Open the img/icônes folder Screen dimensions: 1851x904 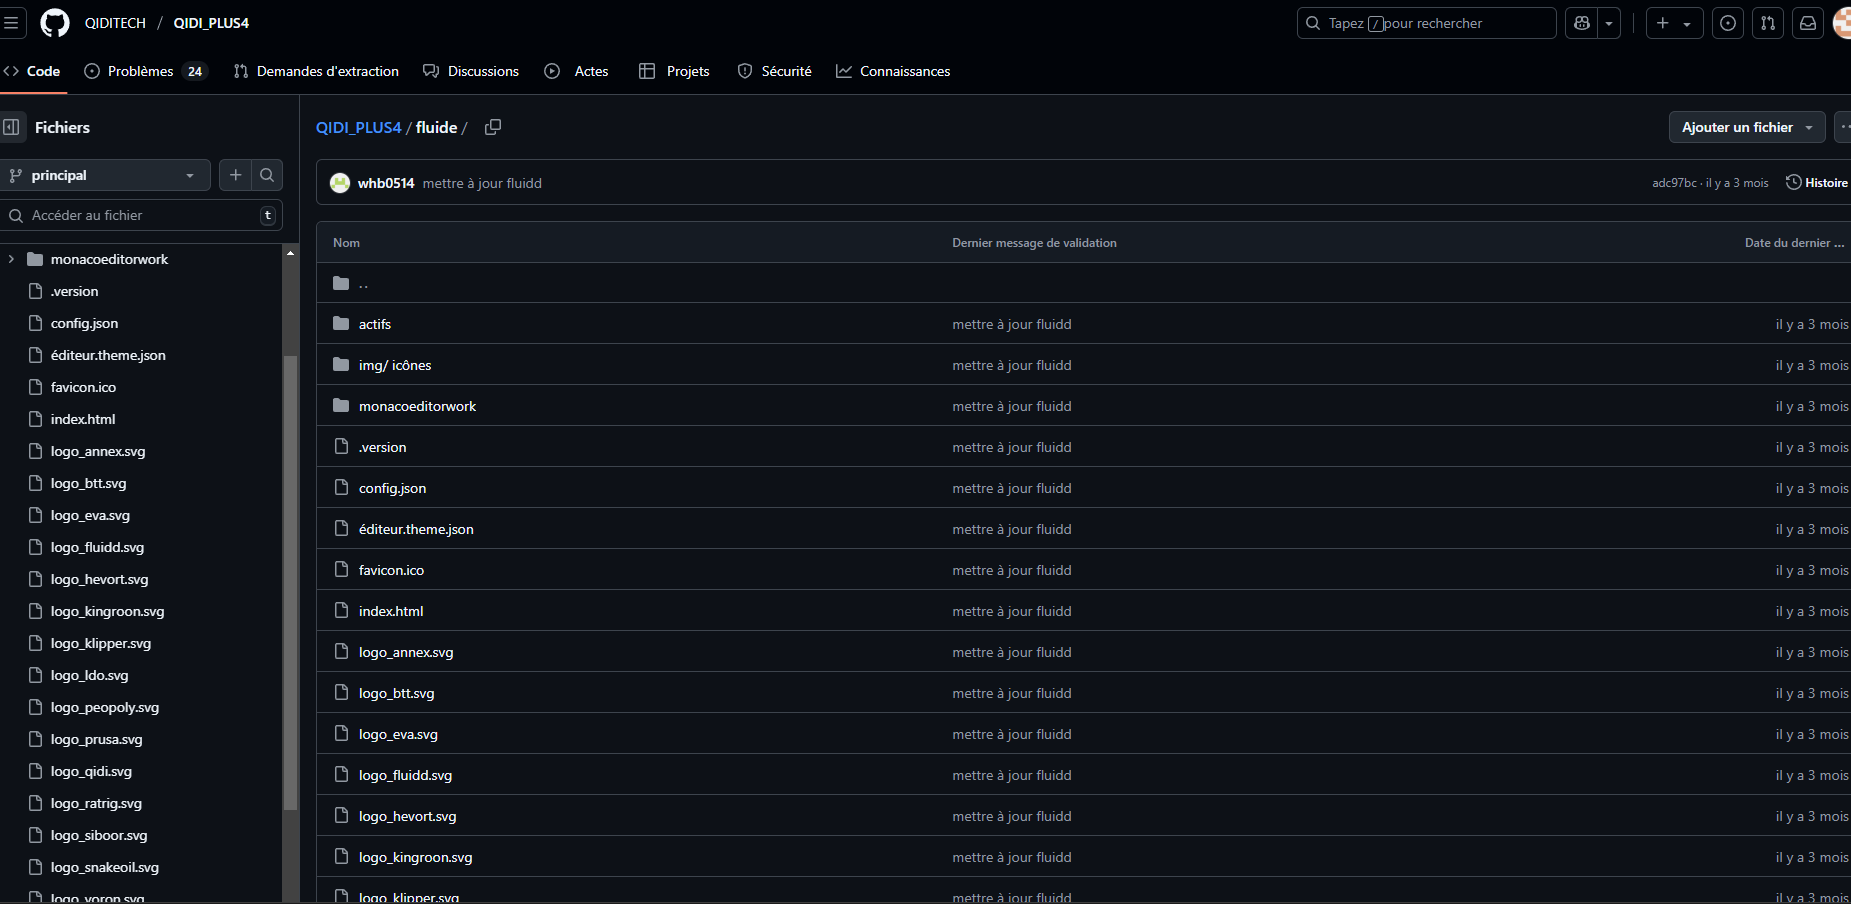pyautogui.click(x=395, y=365)
